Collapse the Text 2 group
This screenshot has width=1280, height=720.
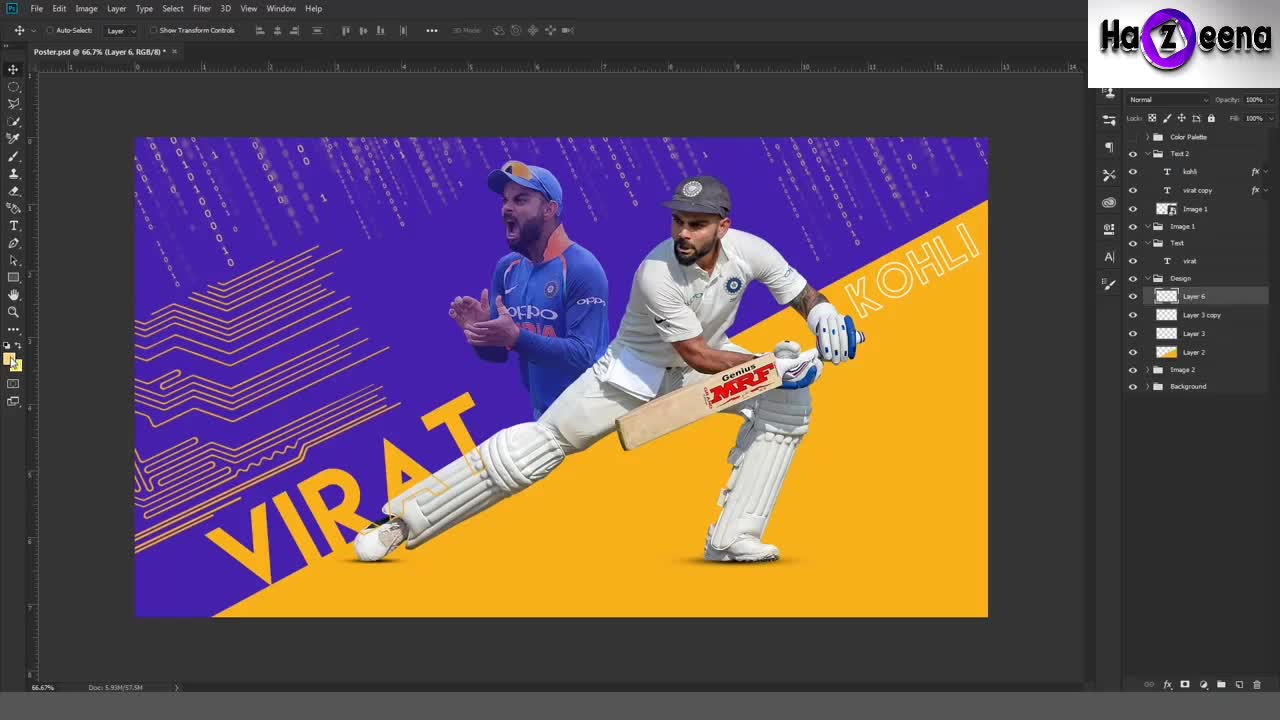(1147, 154)
